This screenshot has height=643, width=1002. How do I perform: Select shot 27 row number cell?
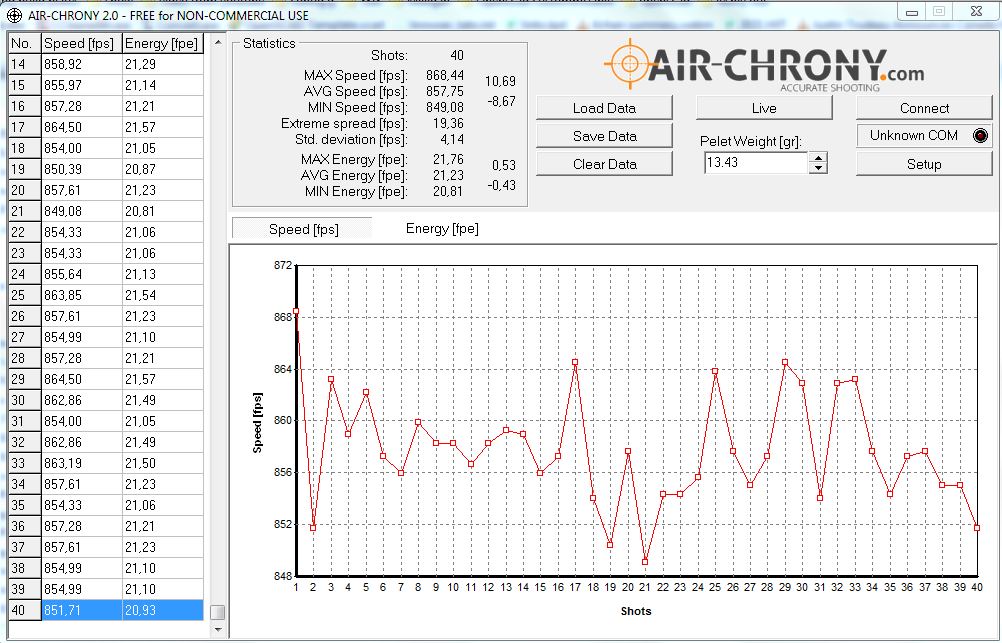tap(24, 337)
